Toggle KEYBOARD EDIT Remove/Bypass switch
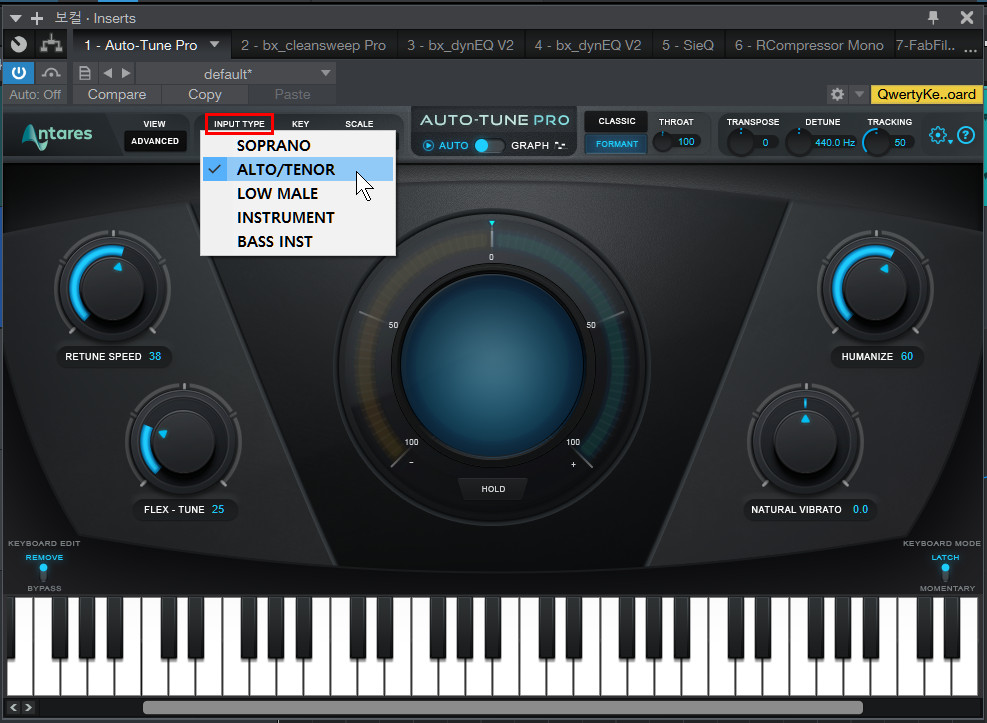This screenshot has height=723, width=987. coord(43,572)
